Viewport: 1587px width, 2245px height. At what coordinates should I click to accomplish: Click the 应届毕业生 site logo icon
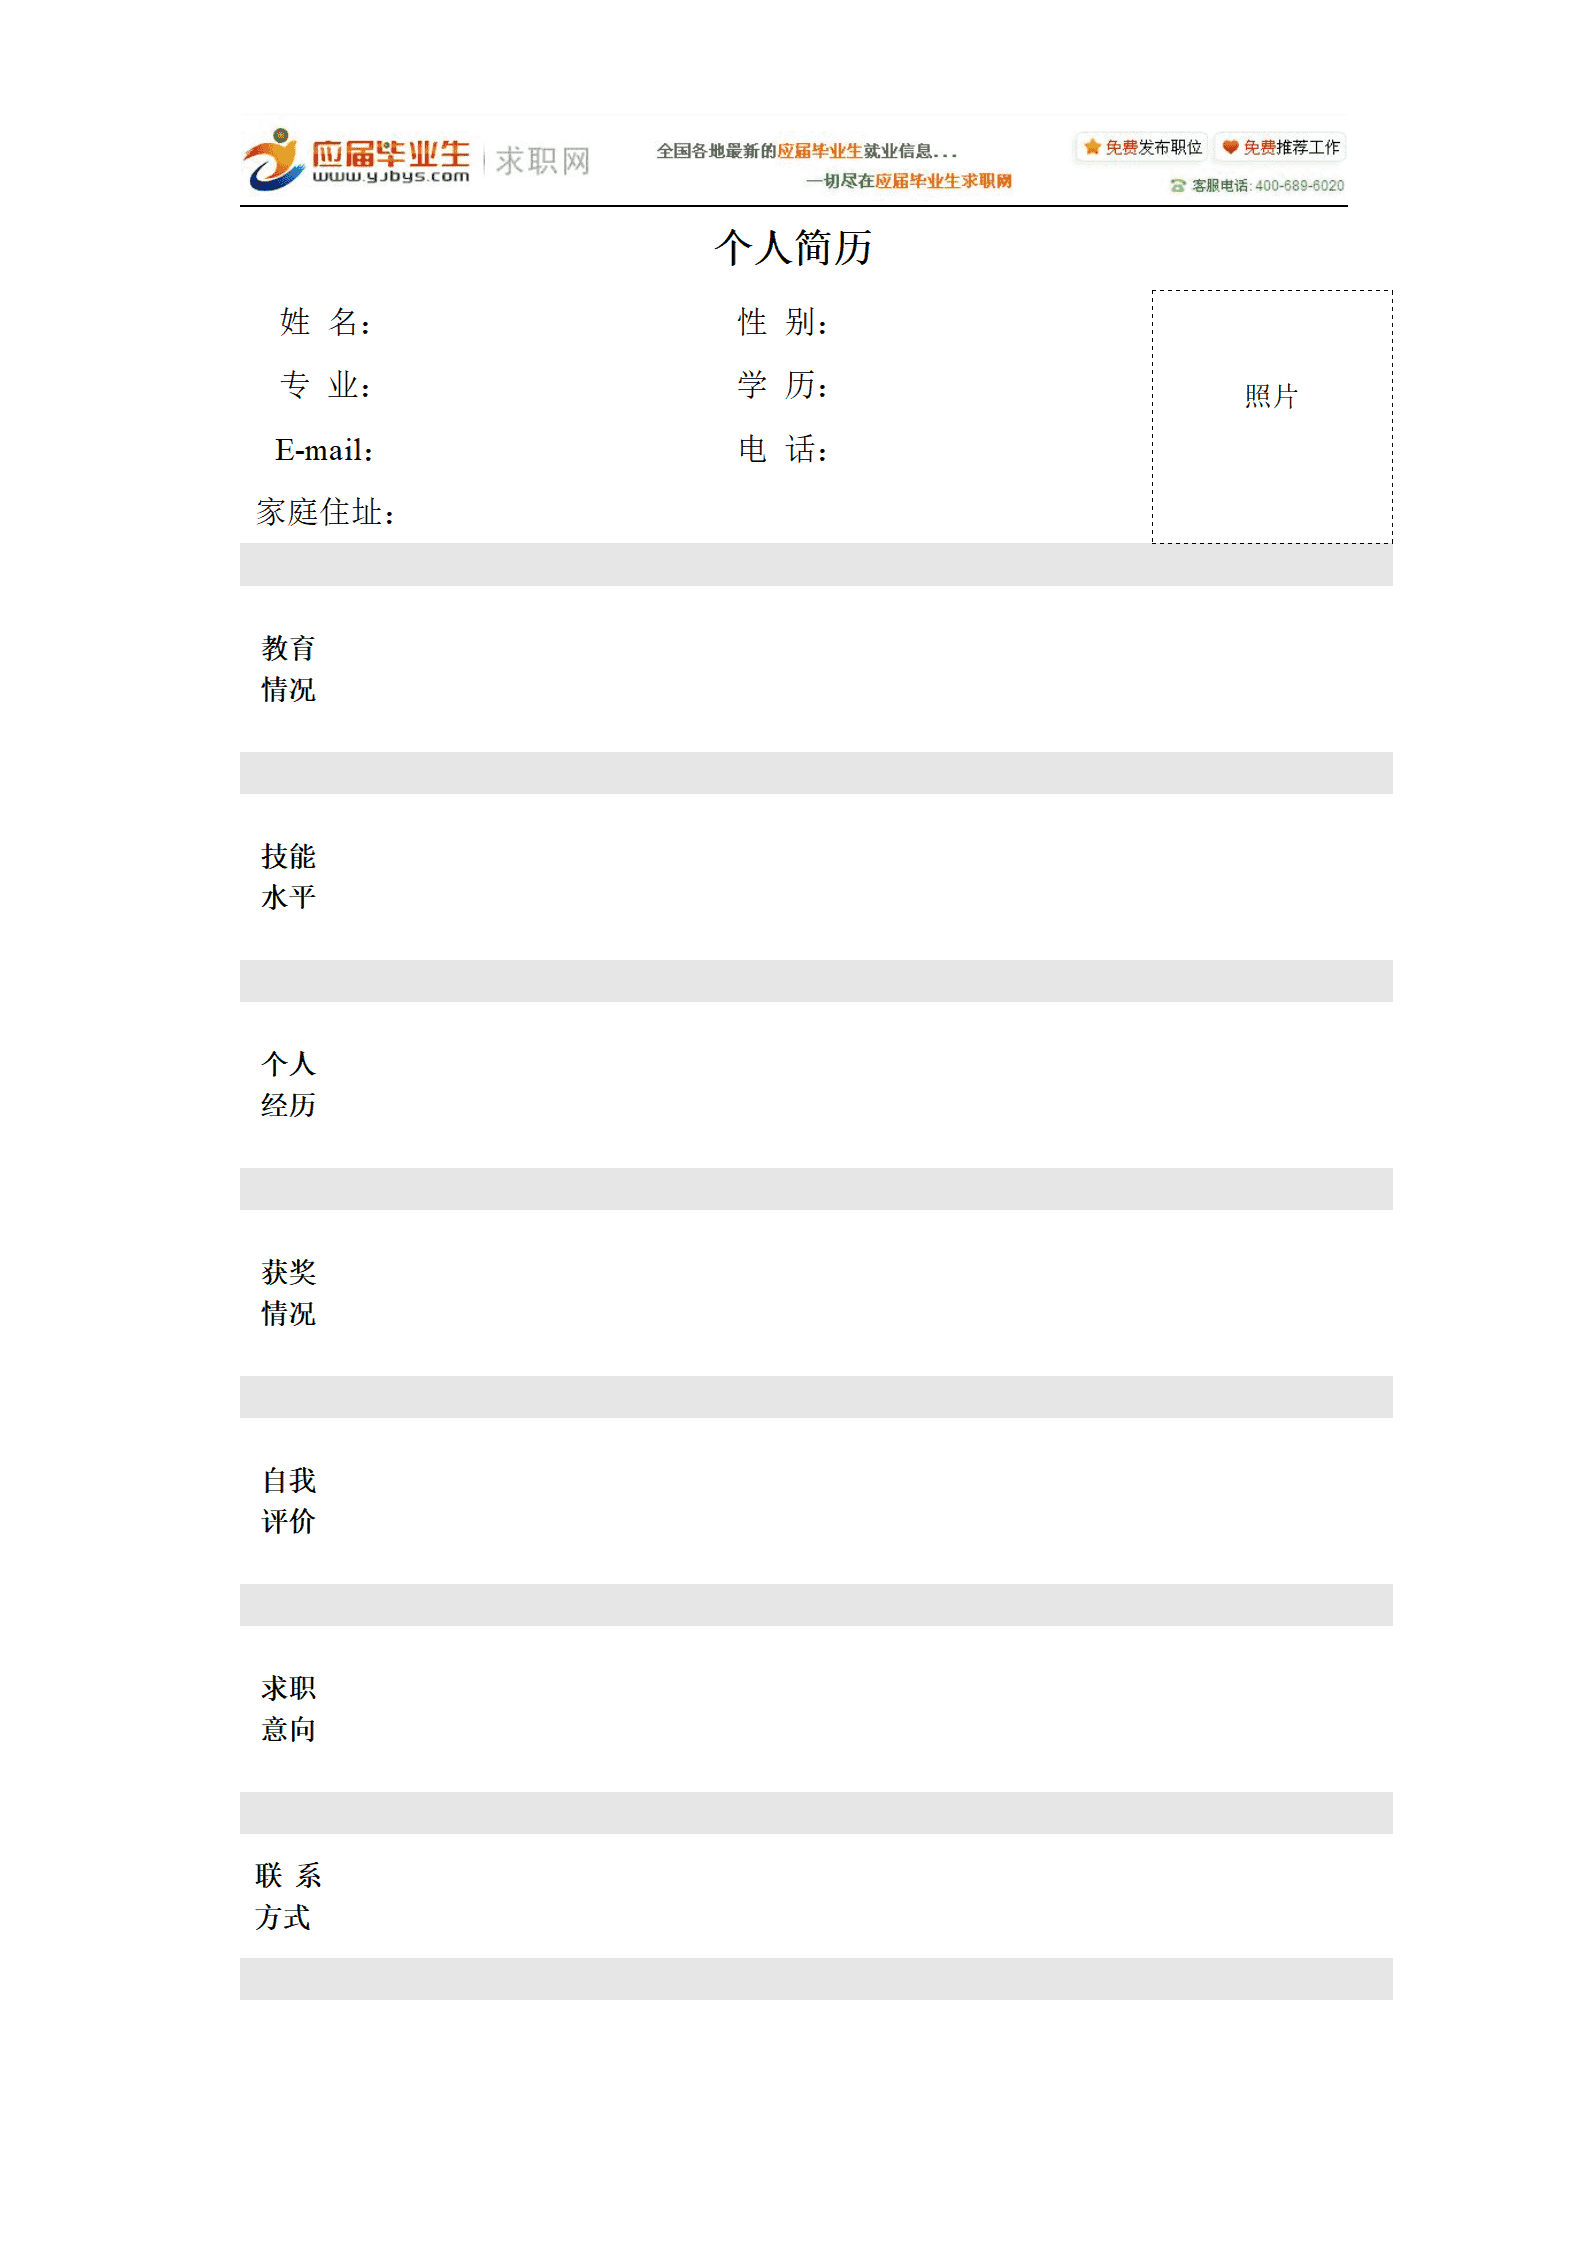[273, 159]
